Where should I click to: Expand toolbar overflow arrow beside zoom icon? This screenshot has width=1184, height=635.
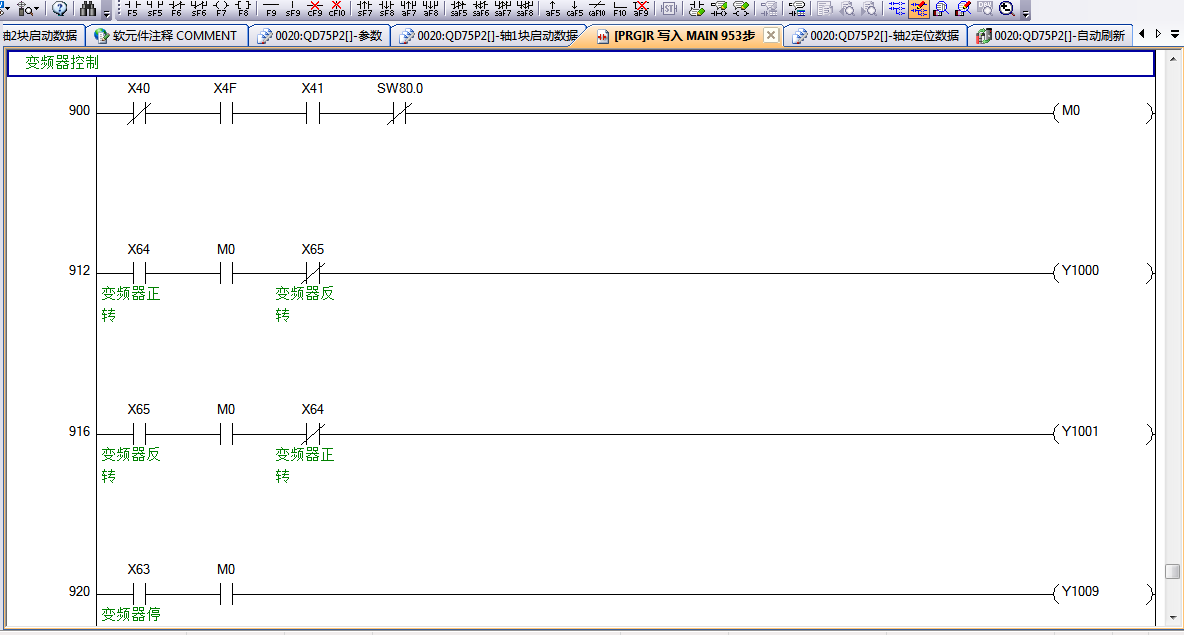pyautogui.click(x=1025, y=10)
